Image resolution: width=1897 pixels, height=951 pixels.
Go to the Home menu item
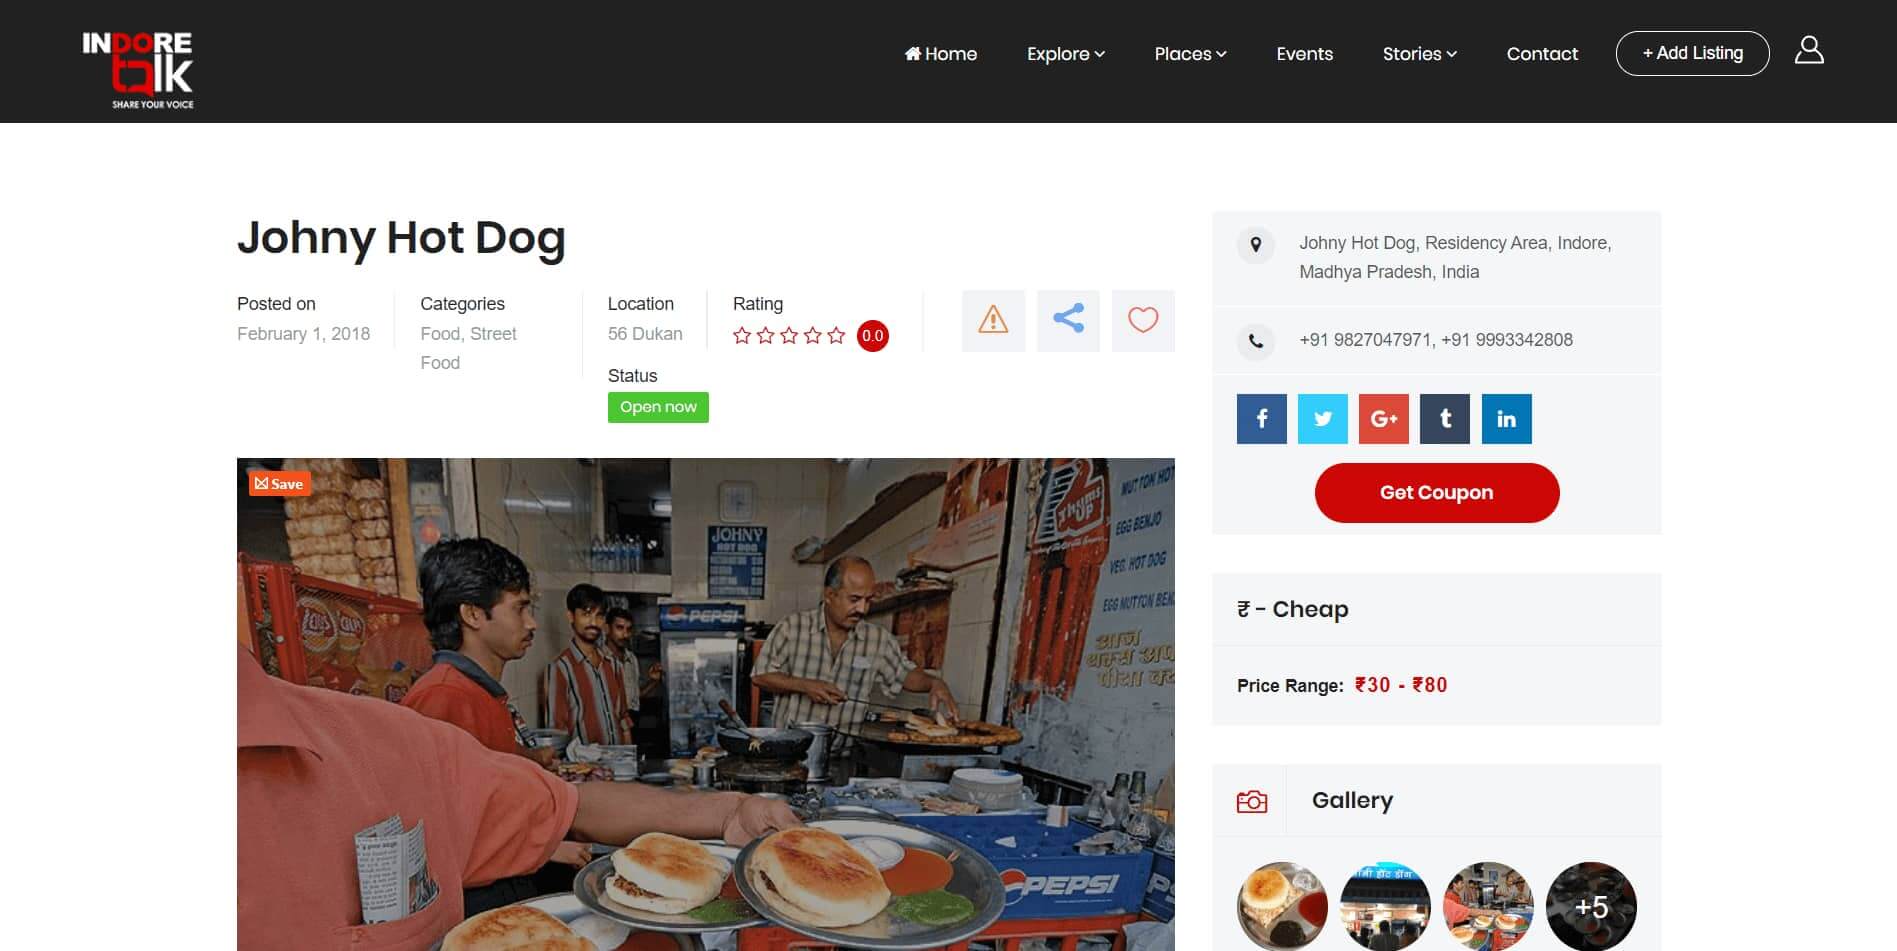tap(941, 54)
